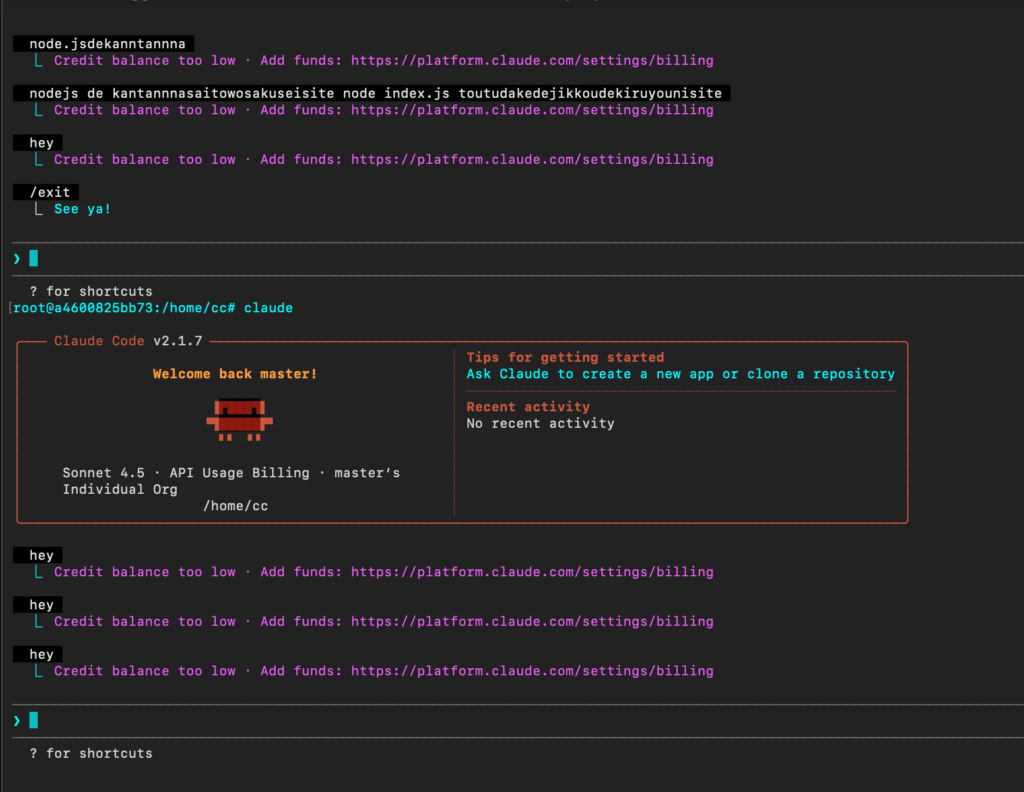1024x792 pixels.
Task: Click the "v2.1.7" version label
Action: click(178, 341)
